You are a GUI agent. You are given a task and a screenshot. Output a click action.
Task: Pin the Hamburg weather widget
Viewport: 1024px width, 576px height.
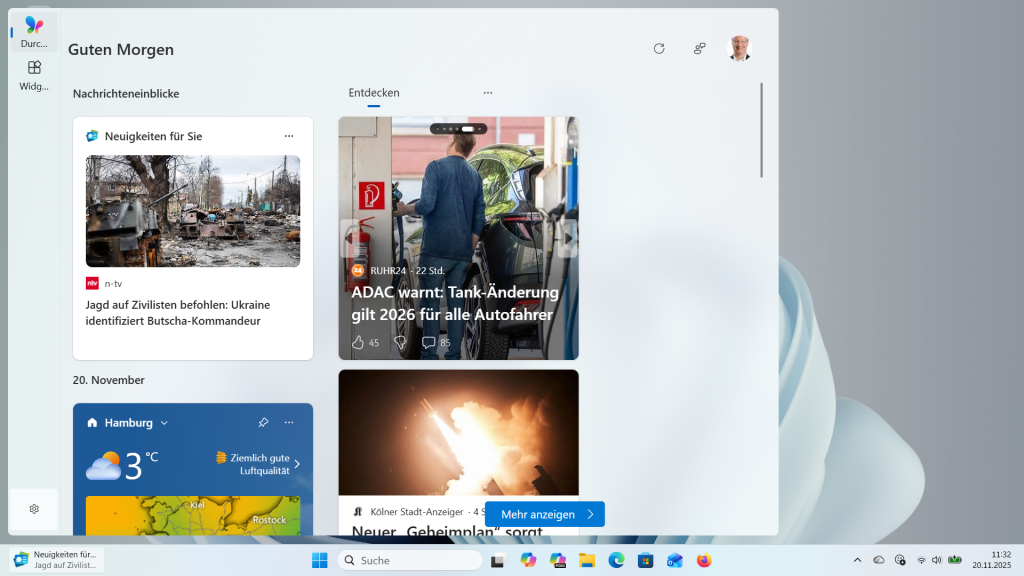(262, 423)
